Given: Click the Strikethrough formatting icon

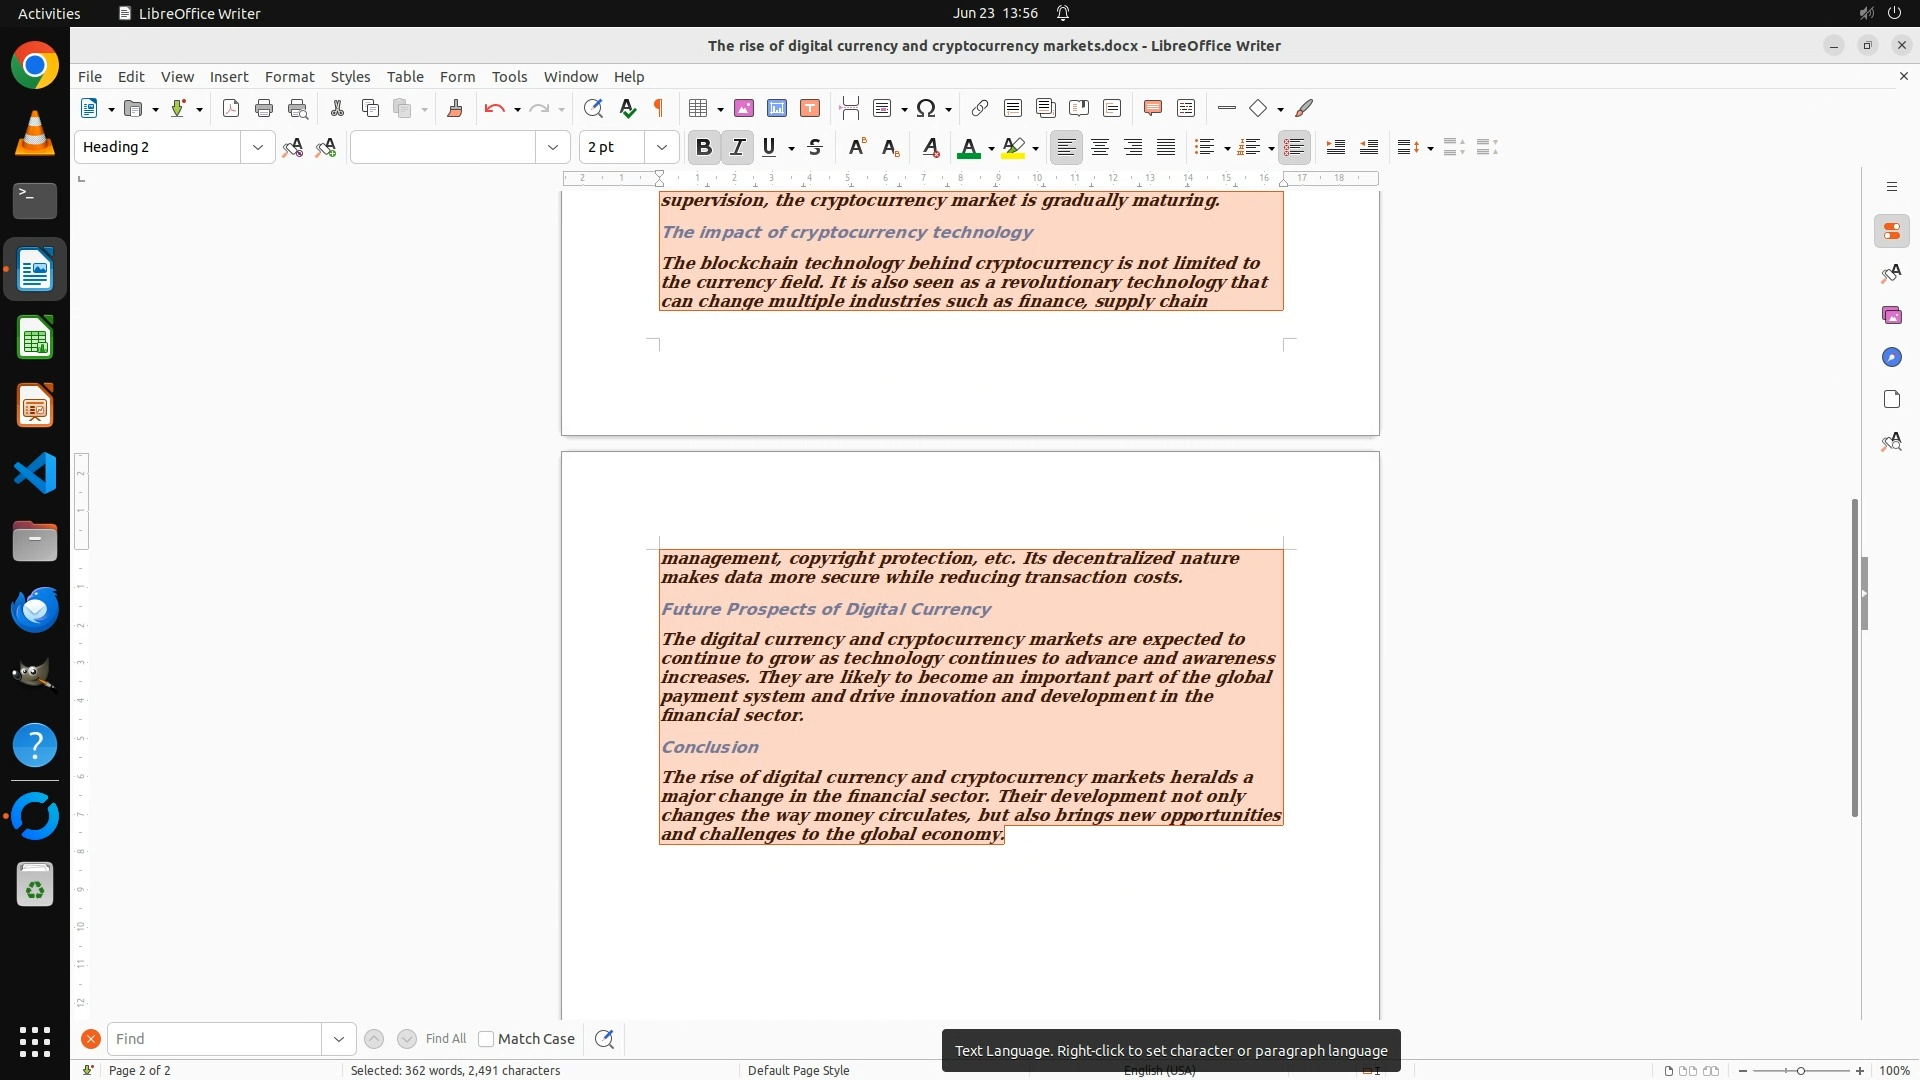Looking at the screenshot, I should tap(815, 147).
